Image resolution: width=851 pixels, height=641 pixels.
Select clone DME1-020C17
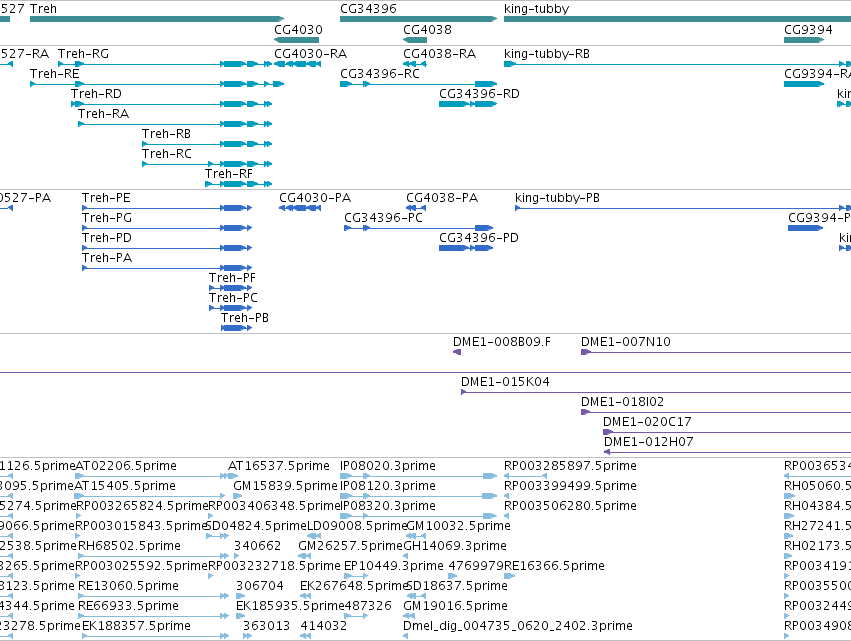pos(727,432)
